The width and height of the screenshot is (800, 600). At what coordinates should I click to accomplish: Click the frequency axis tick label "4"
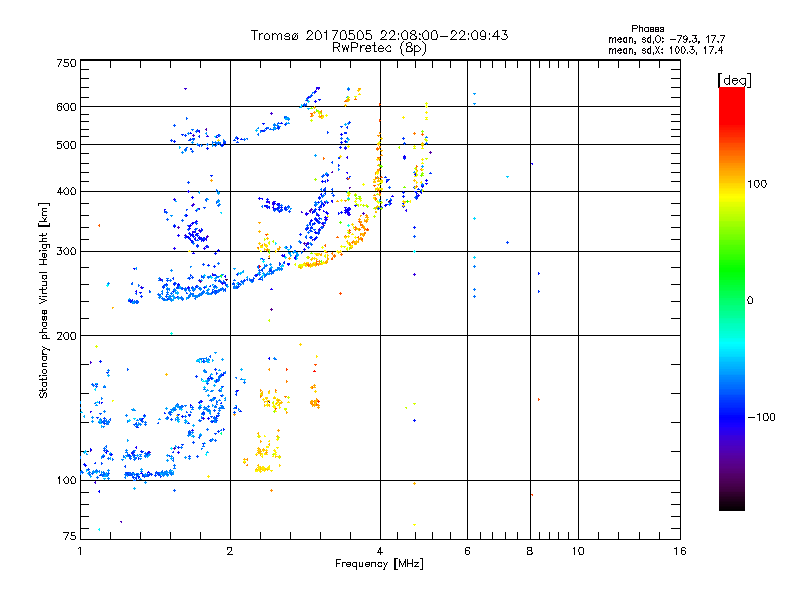pyautogui.click(x=380, y=551)
